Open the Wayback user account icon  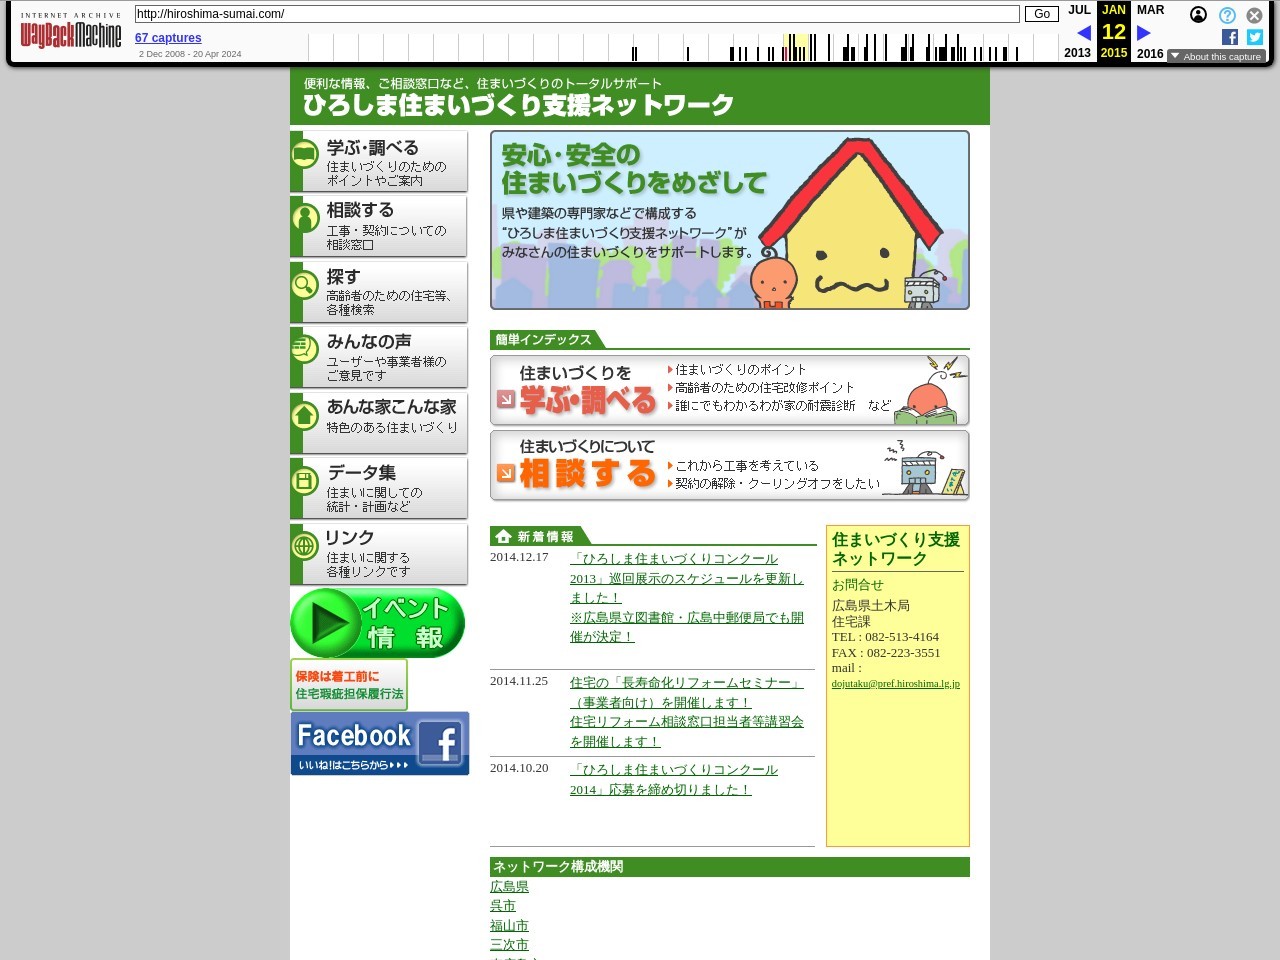(1198, 15)
